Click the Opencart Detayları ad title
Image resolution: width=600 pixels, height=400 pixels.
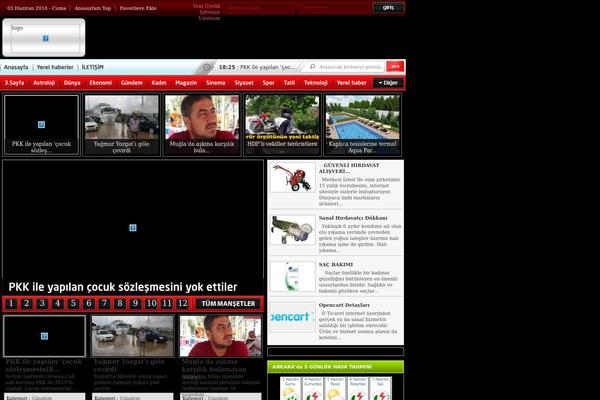pyautogui.click(x=344, y=305)
